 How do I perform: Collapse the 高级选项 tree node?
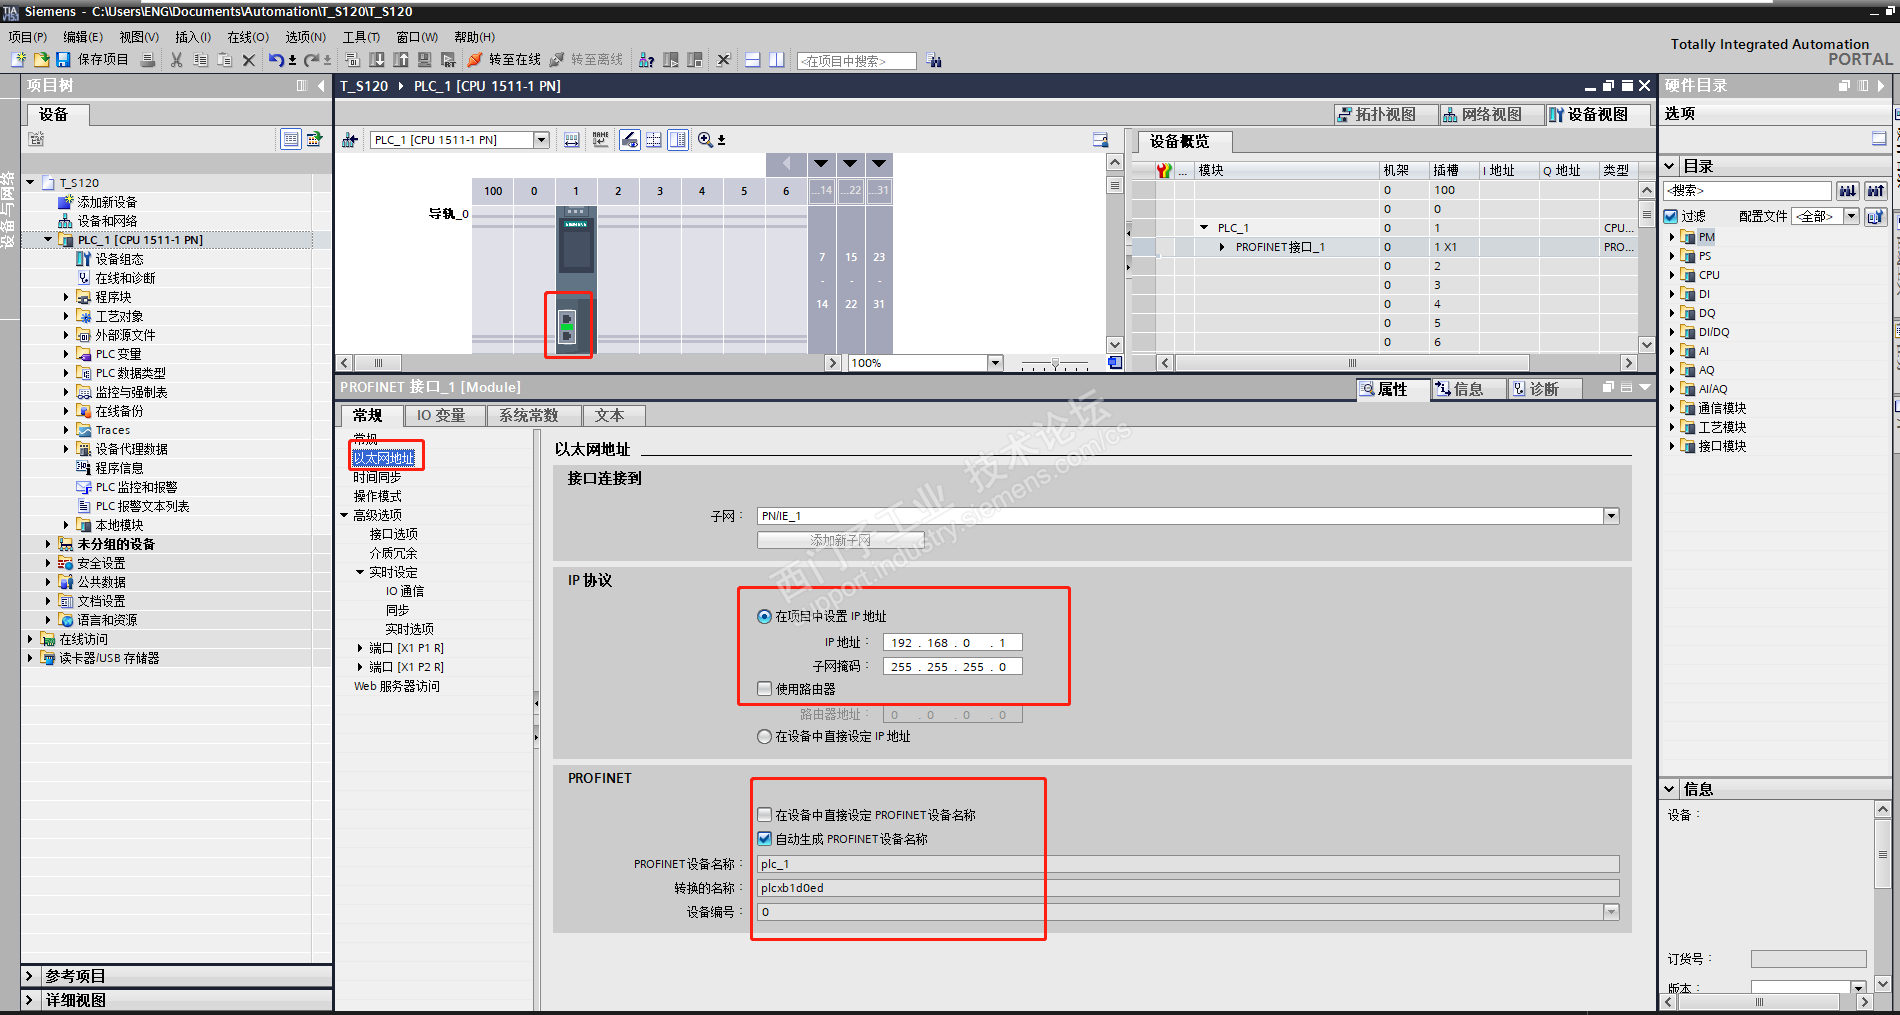344,516
